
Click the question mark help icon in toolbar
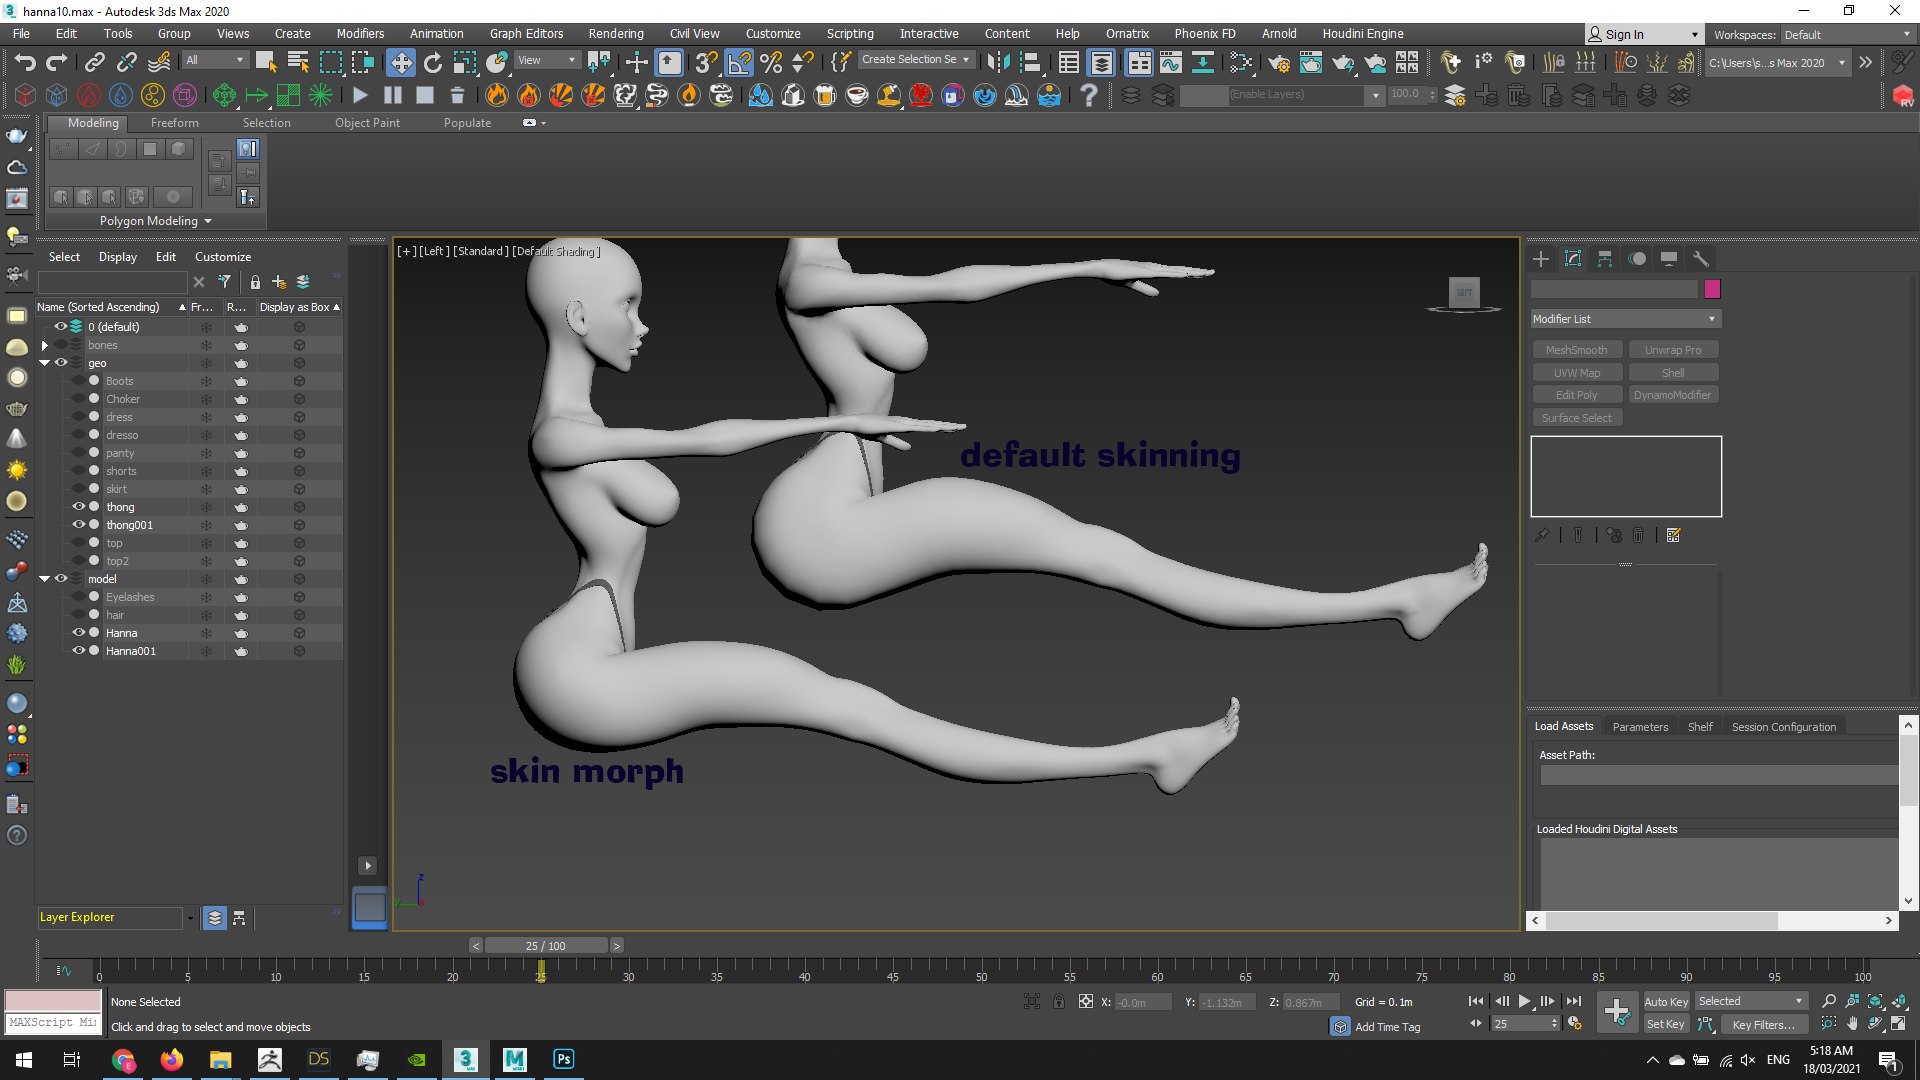pyautogui.click(x=1089, y=95)
